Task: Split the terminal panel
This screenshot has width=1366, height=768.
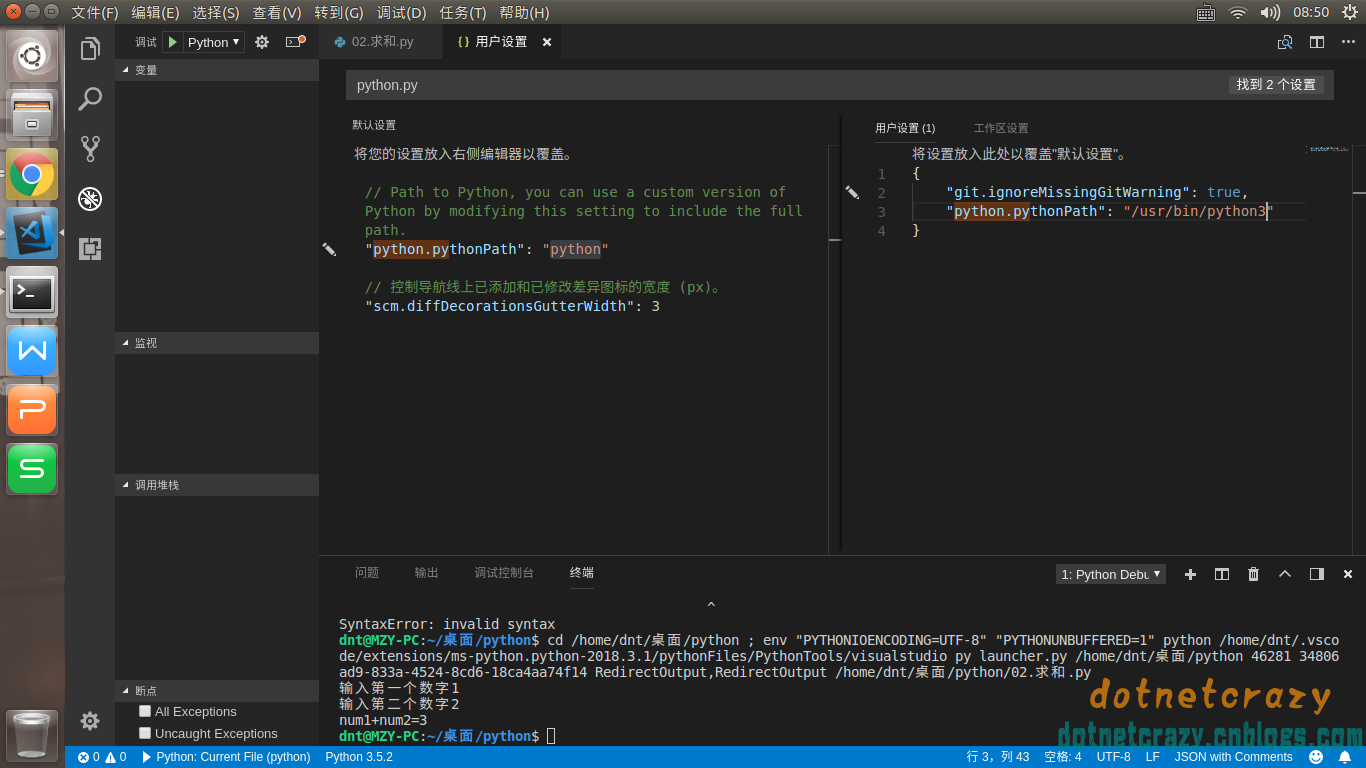Action: (1222, 574)
